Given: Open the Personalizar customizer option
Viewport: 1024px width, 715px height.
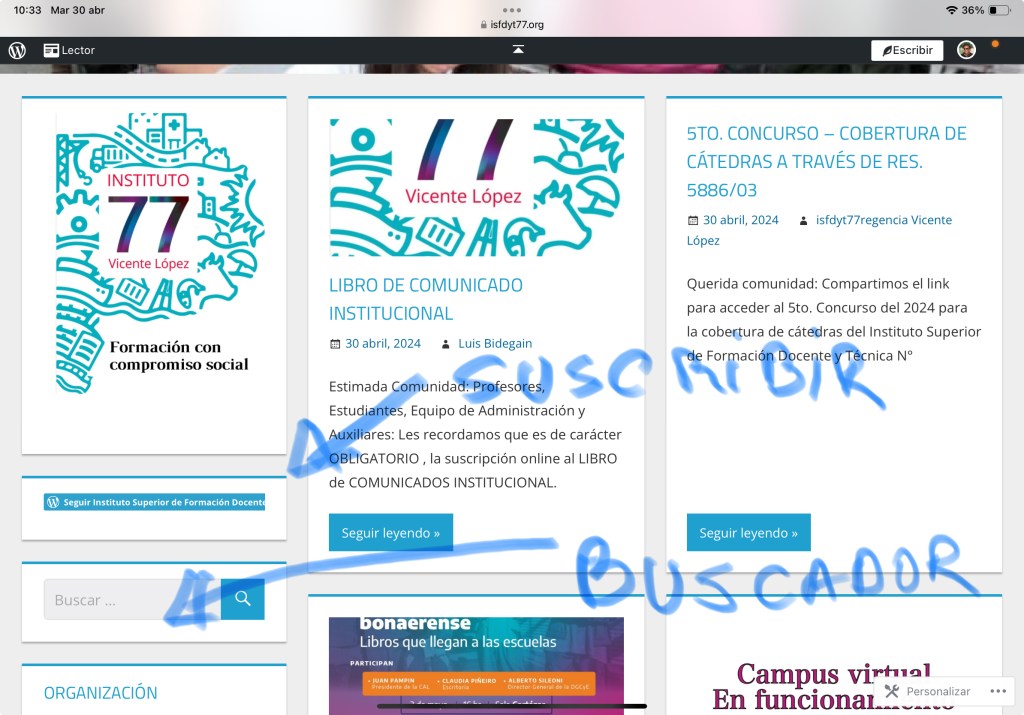Looking at the screenshot, I should pos(929,691).
